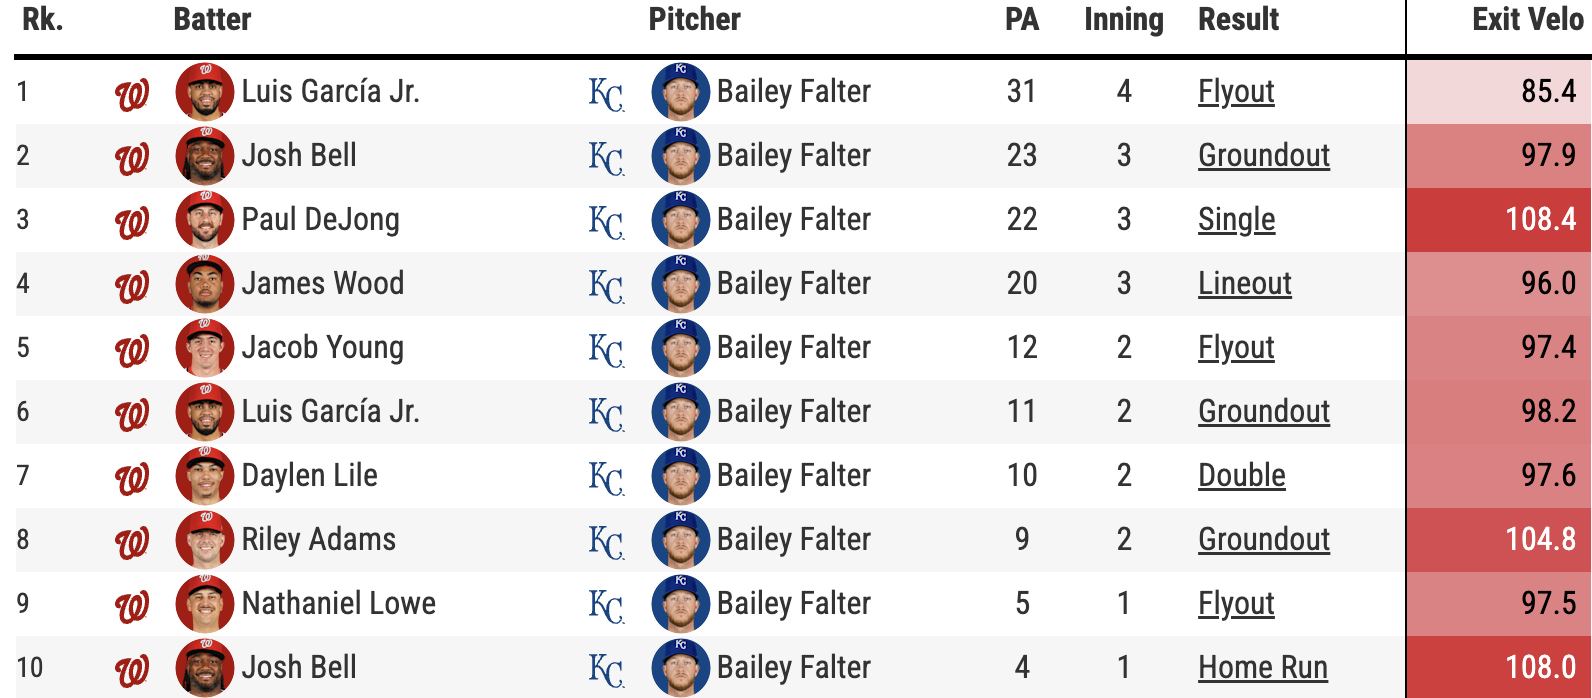
Task: Click the Result column header
Action: tap(1238, 20)
